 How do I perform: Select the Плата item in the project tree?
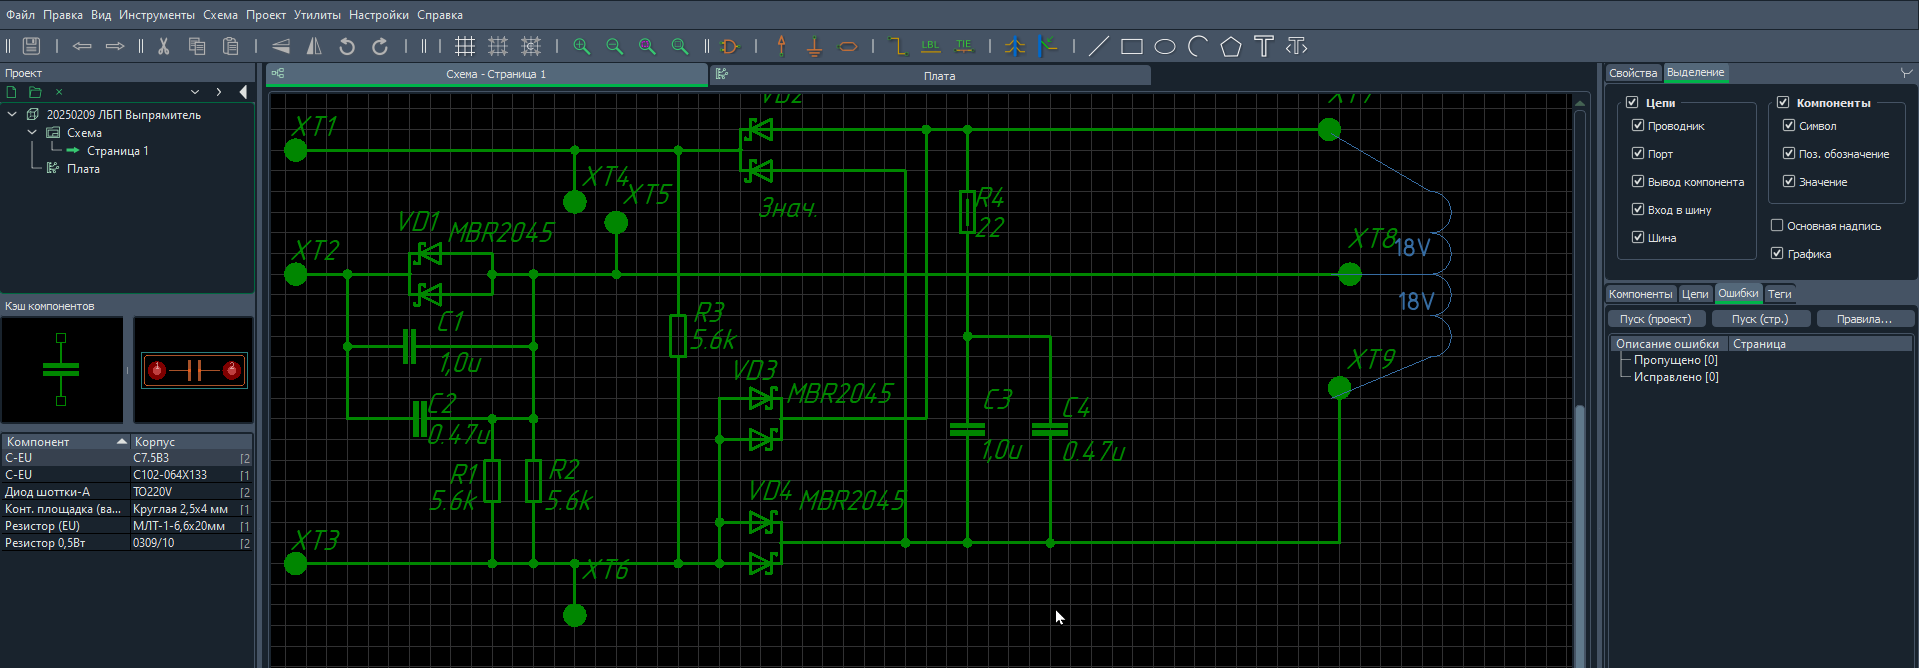pyautogui.click(x=83, y=169)
